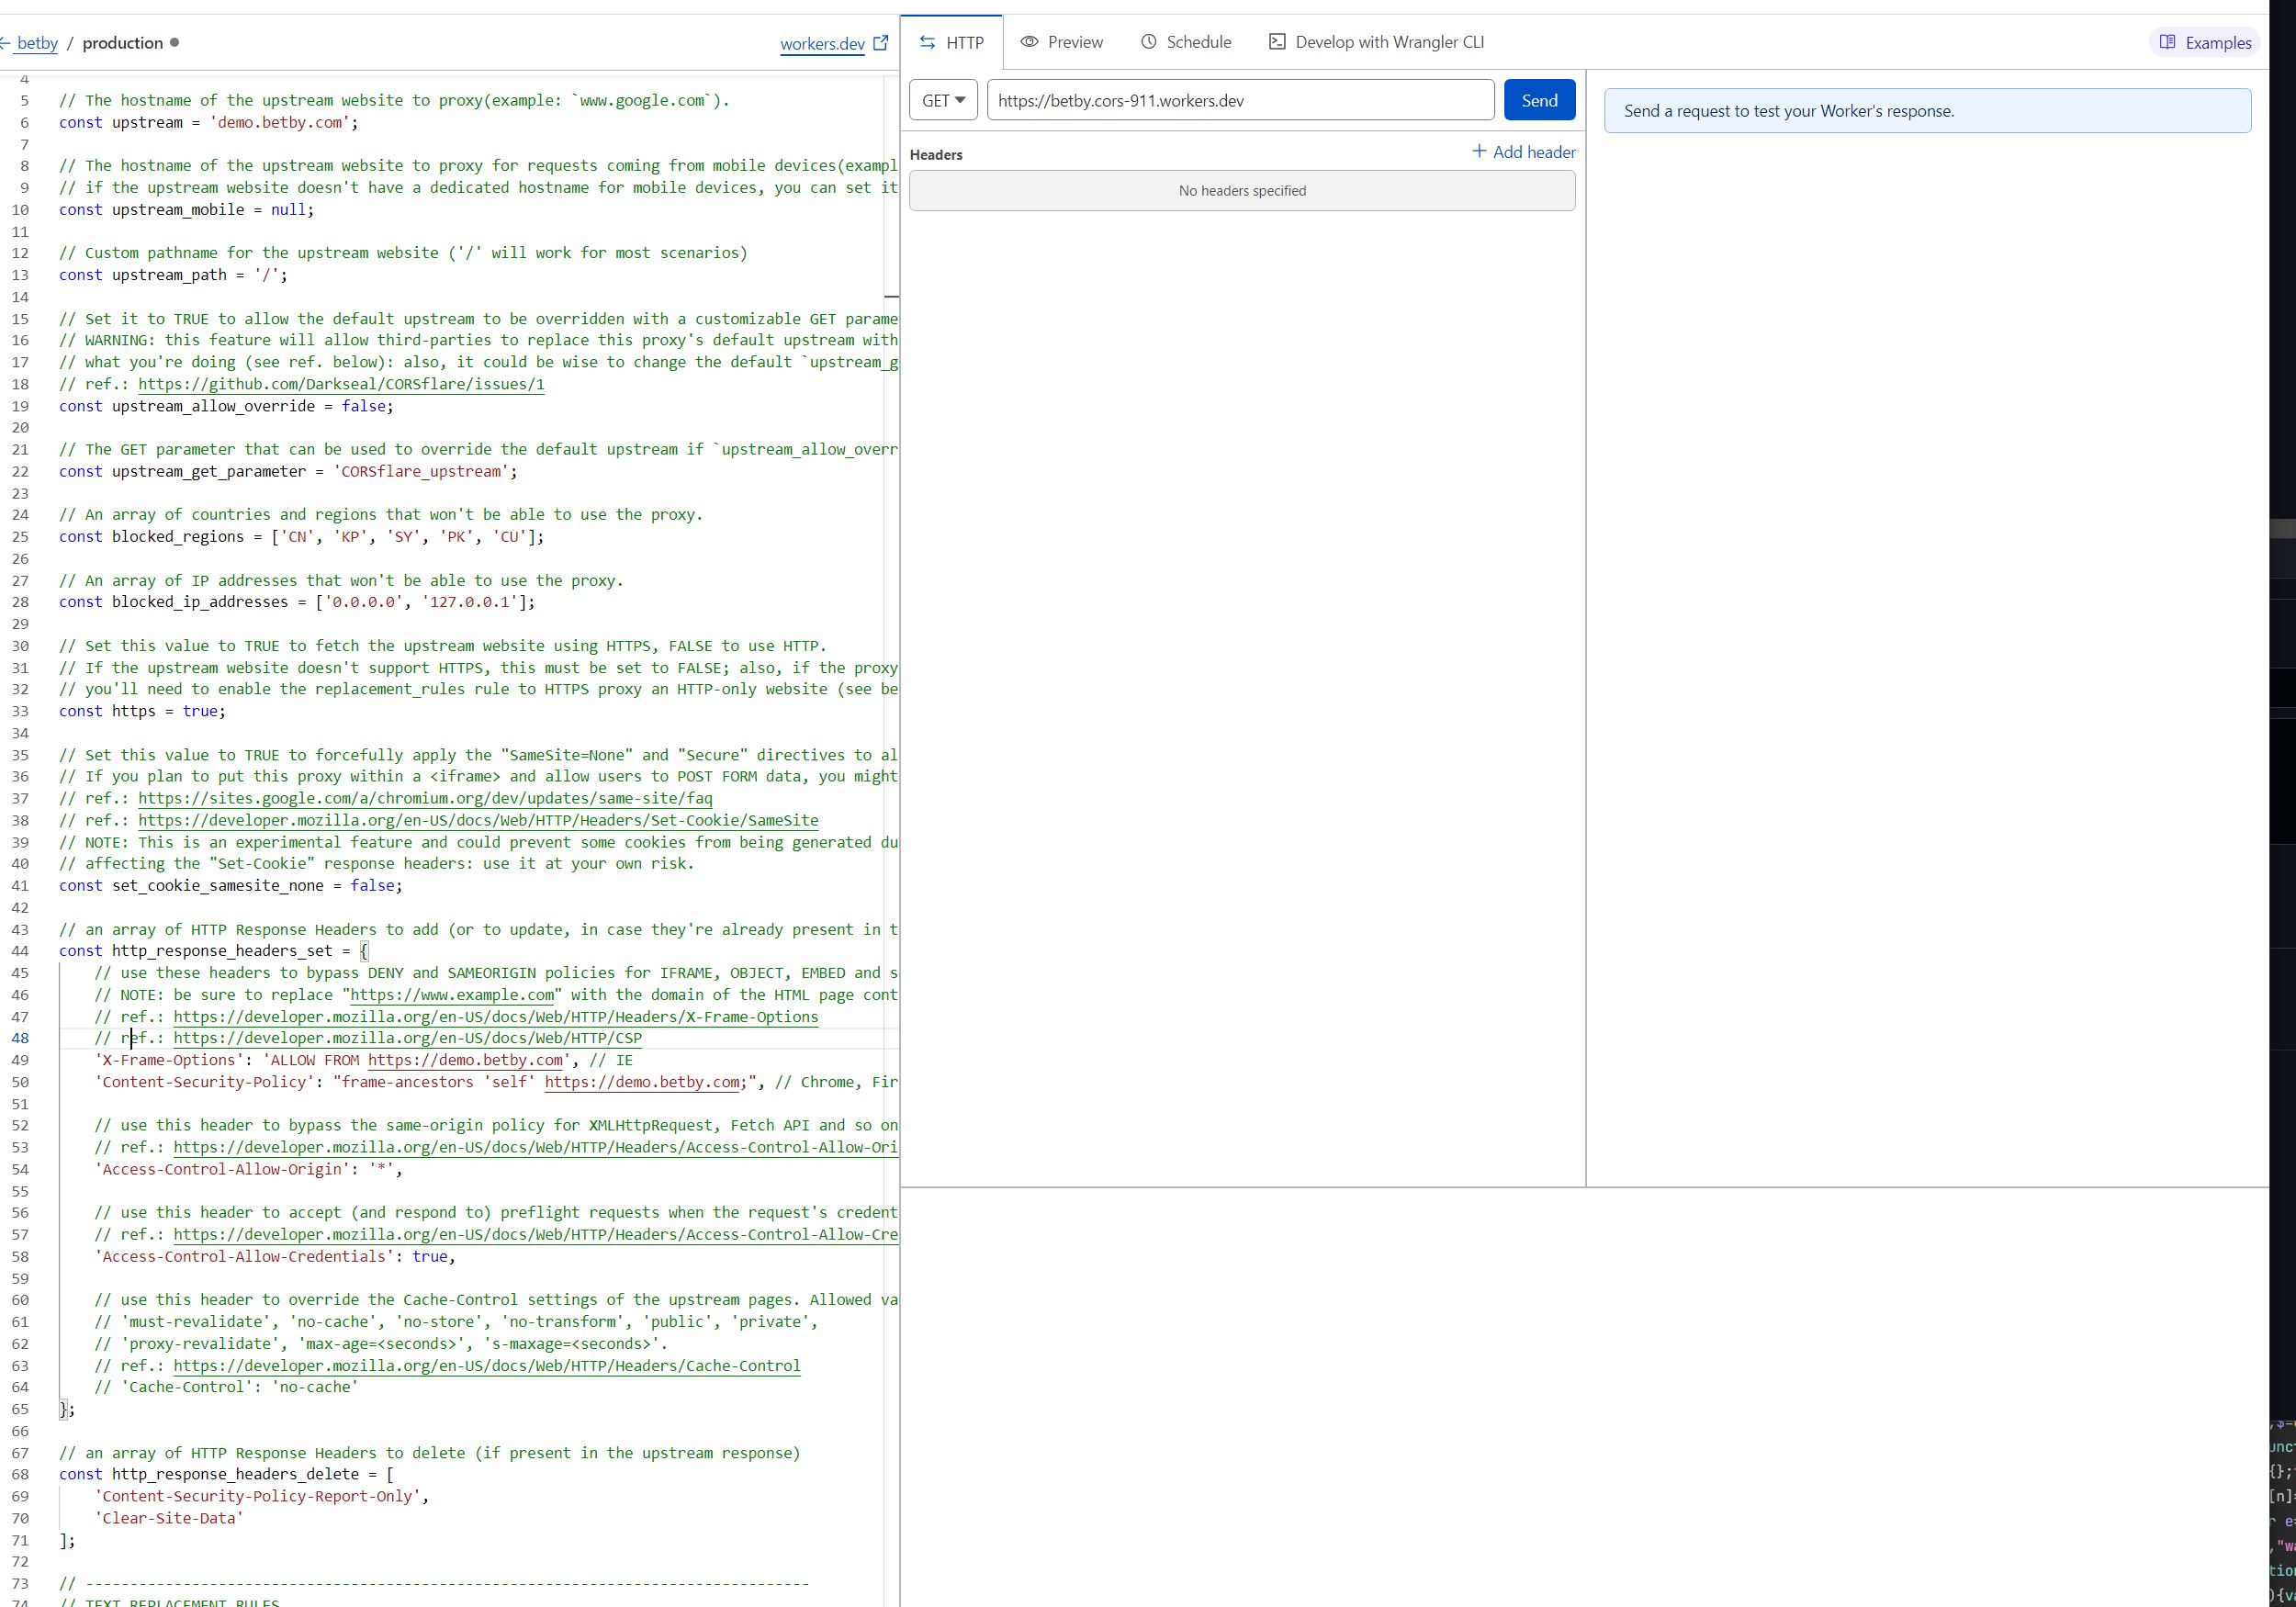Open the MDN X-Frame-Options reference link
This screenshot has width=2296, height=1607.
click(495, 1017)
